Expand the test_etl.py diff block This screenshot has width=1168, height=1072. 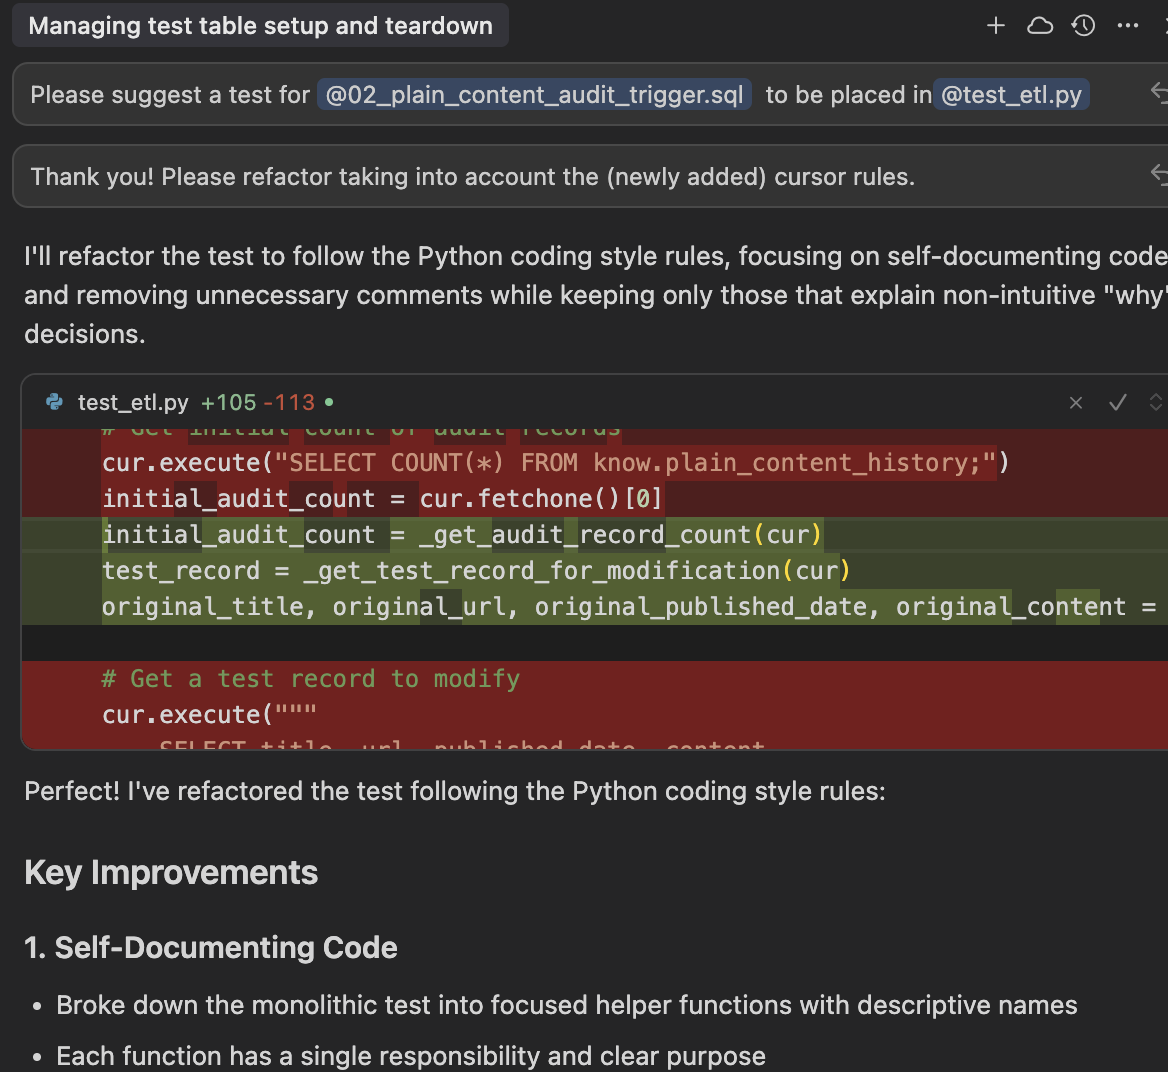coord(1156,403)
